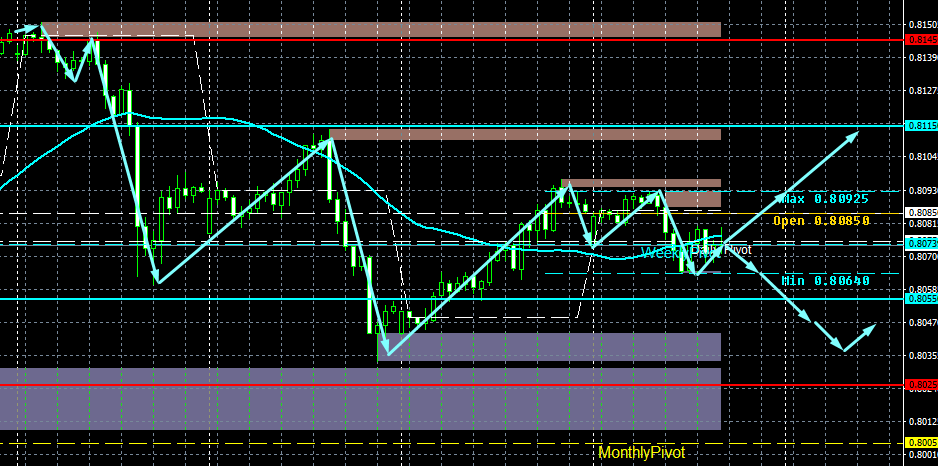Select the yellow 0.8005 price tag
The width and height of the screenshot is (938, 466).
(x=922, y=443)
